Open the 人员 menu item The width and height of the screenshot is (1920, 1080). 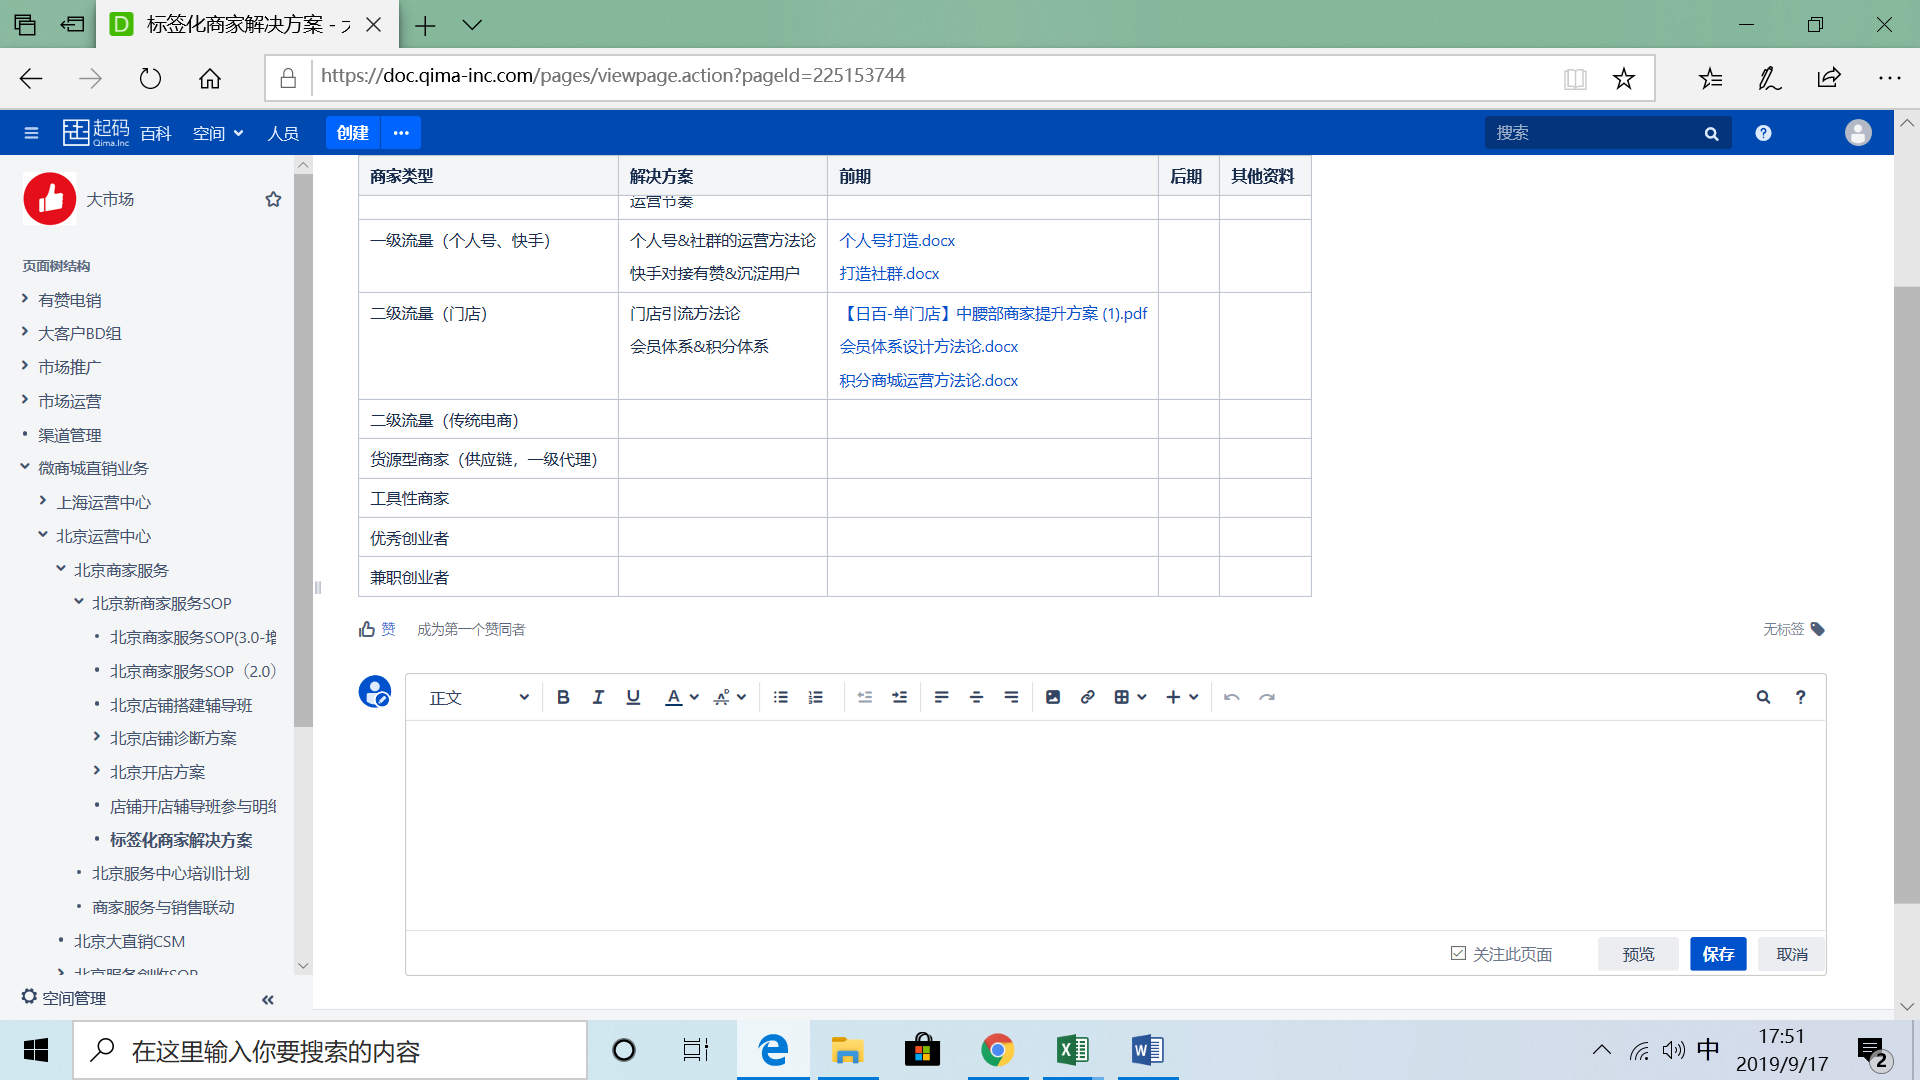point(283,133)
